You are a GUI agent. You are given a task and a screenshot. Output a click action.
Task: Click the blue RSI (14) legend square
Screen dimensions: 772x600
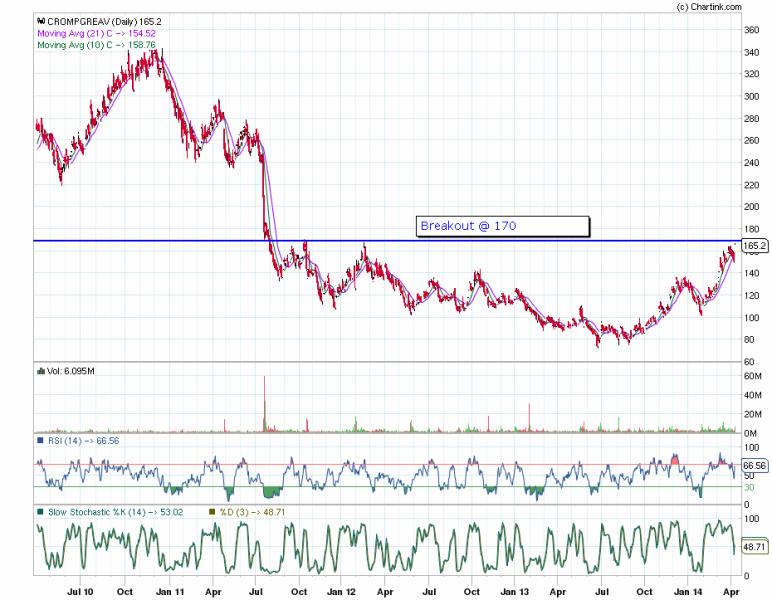tap(40, 439)
